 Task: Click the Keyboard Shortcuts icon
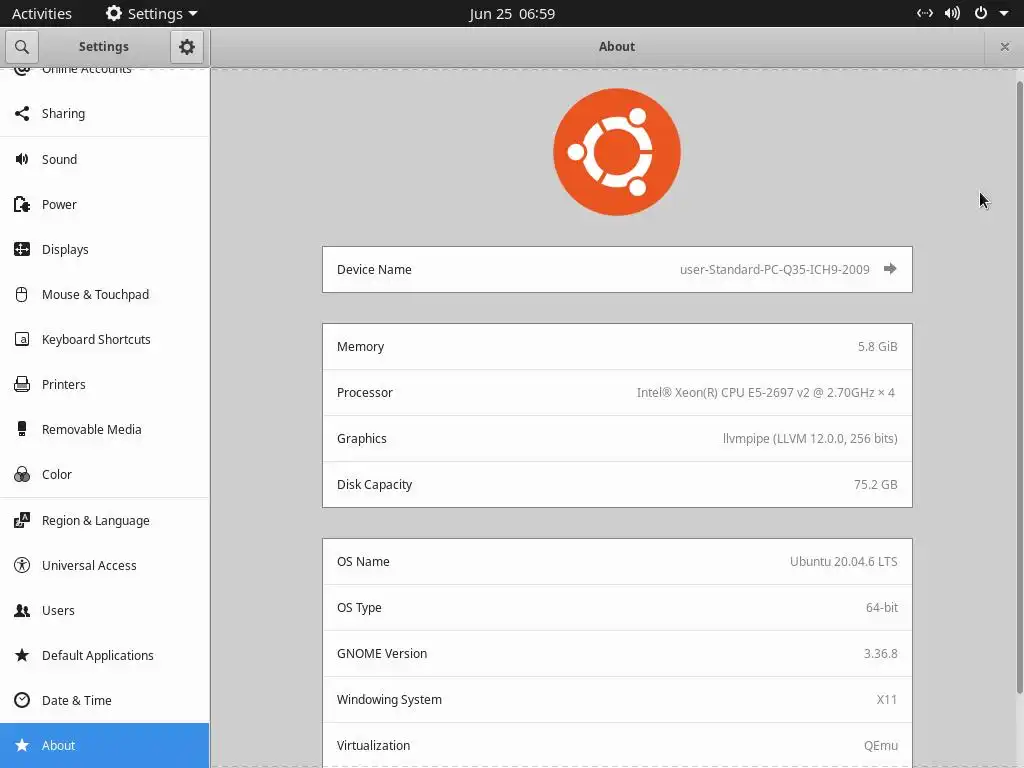point(22,340)
